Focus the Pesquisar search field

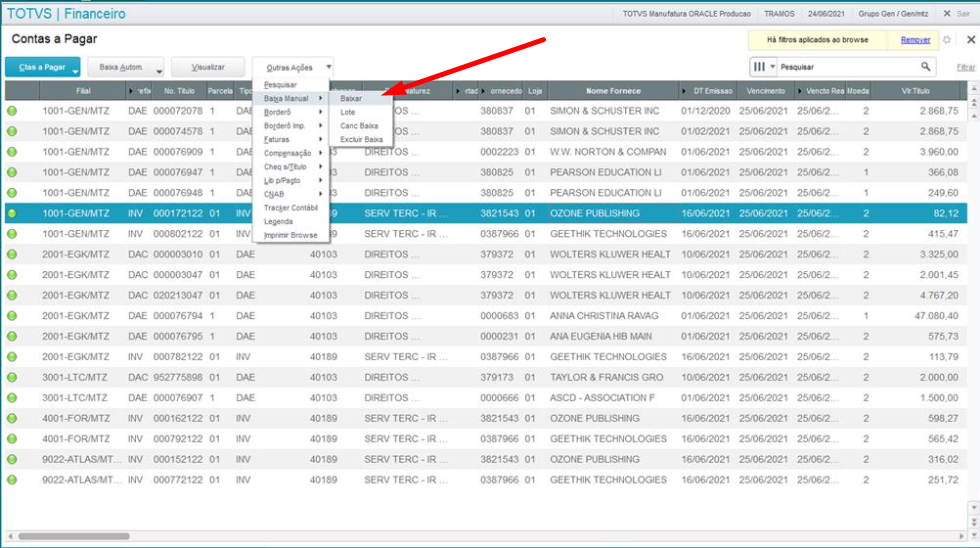coord(849,67)
